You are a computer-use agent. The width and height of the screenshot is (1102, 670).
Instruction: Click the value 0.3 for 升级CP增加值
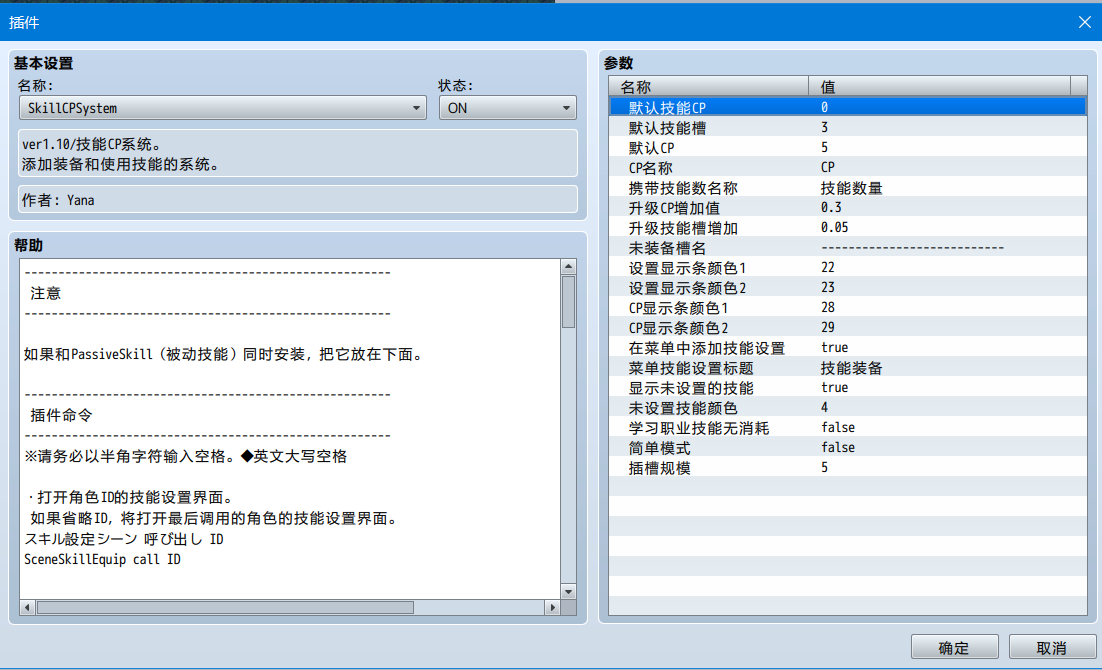point(831,207)
